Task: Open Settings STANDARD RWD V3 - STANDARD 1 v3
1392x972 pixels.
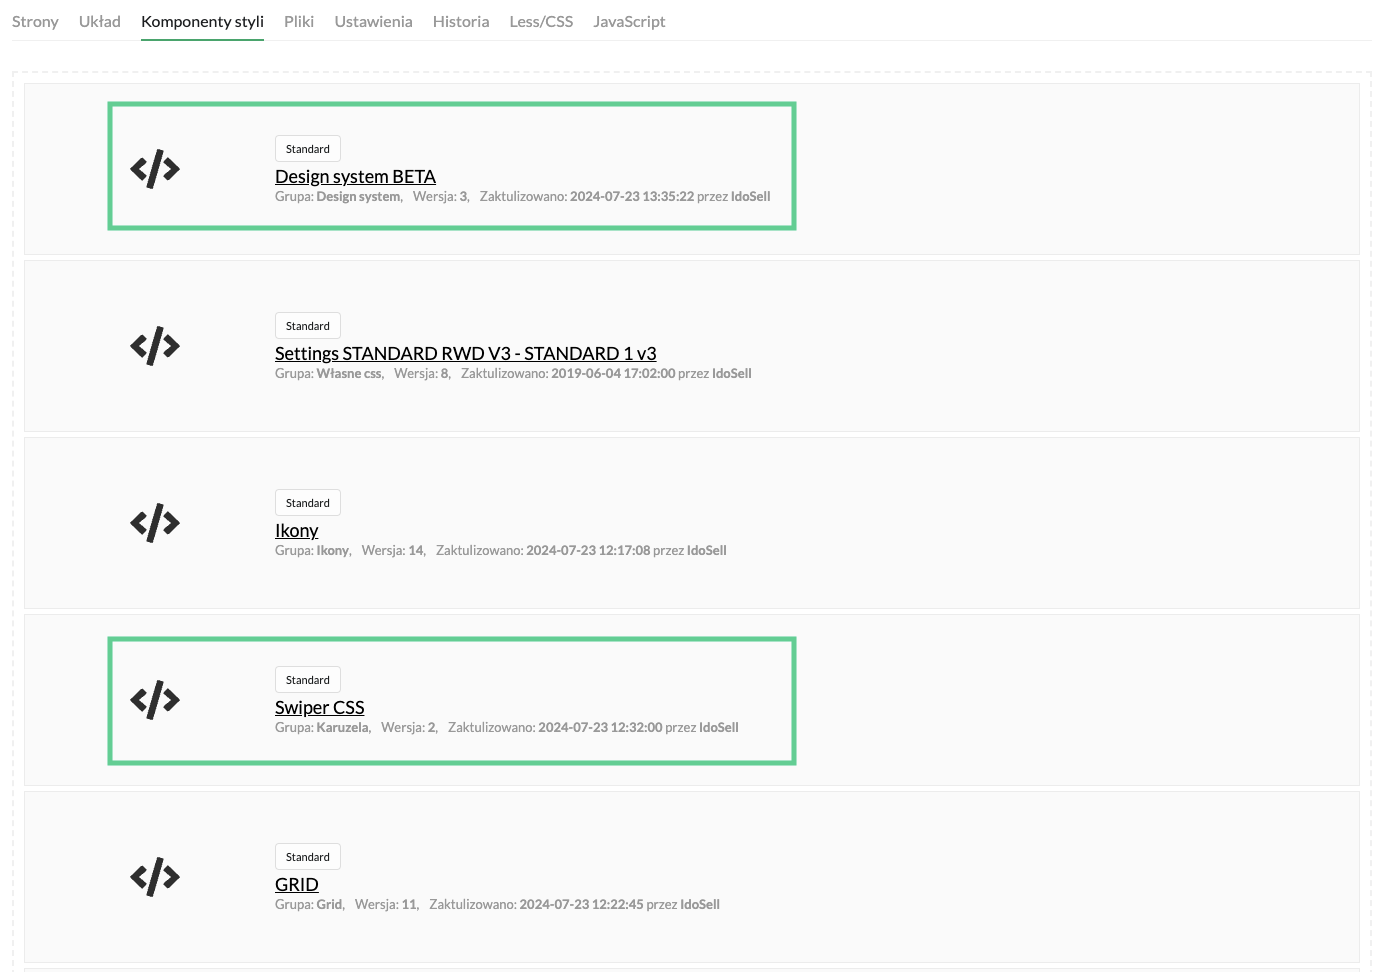Action: point(465,353)
